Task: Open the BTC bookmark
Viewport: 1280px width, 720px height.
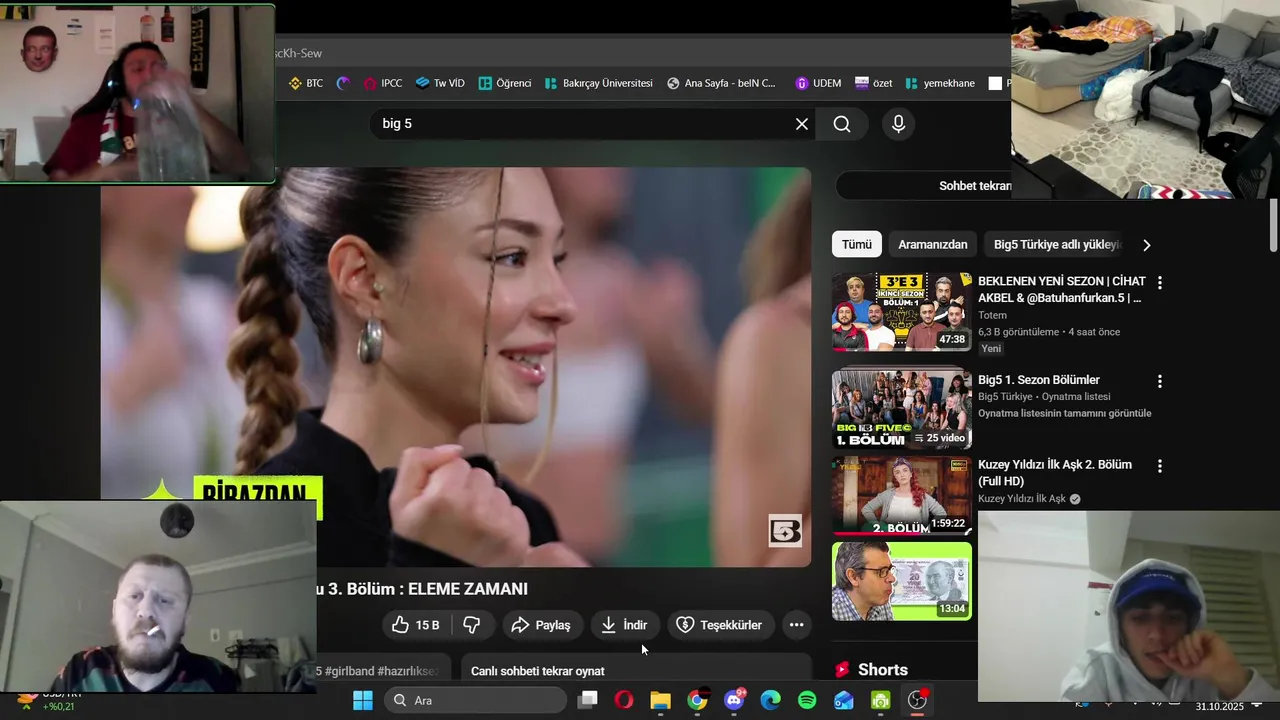Action: [x=306, y=83]
